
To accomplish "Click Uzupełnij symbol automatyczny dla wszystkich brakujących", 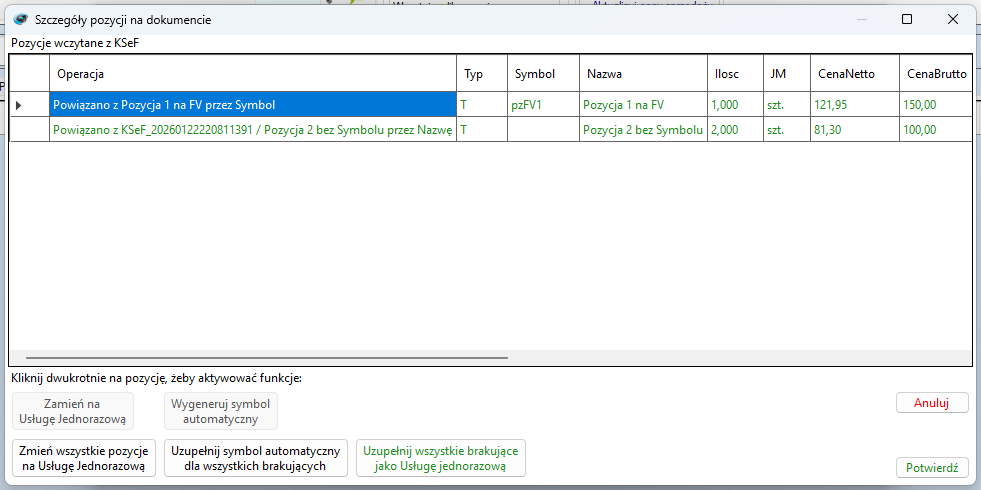I will pos(257,457).
